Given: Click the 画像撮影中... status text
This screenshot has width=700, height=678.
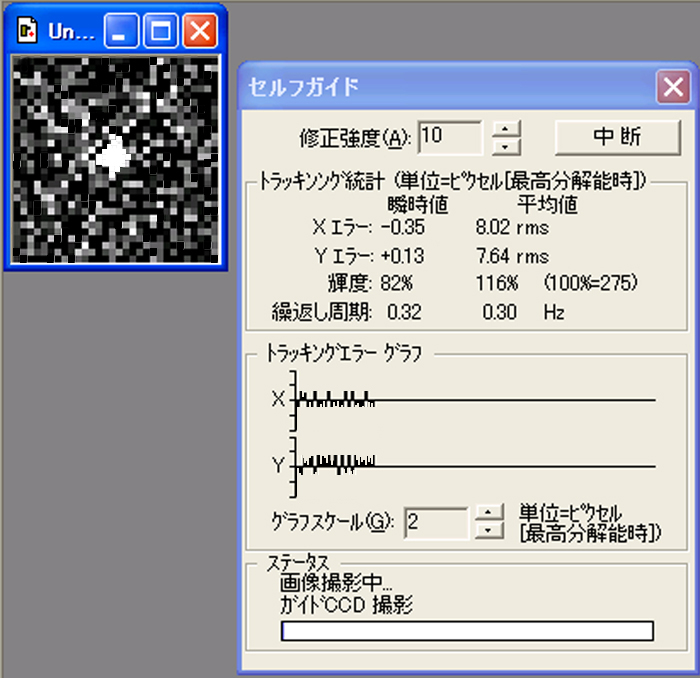Looking at the screenshot, I should pos(336,582).
